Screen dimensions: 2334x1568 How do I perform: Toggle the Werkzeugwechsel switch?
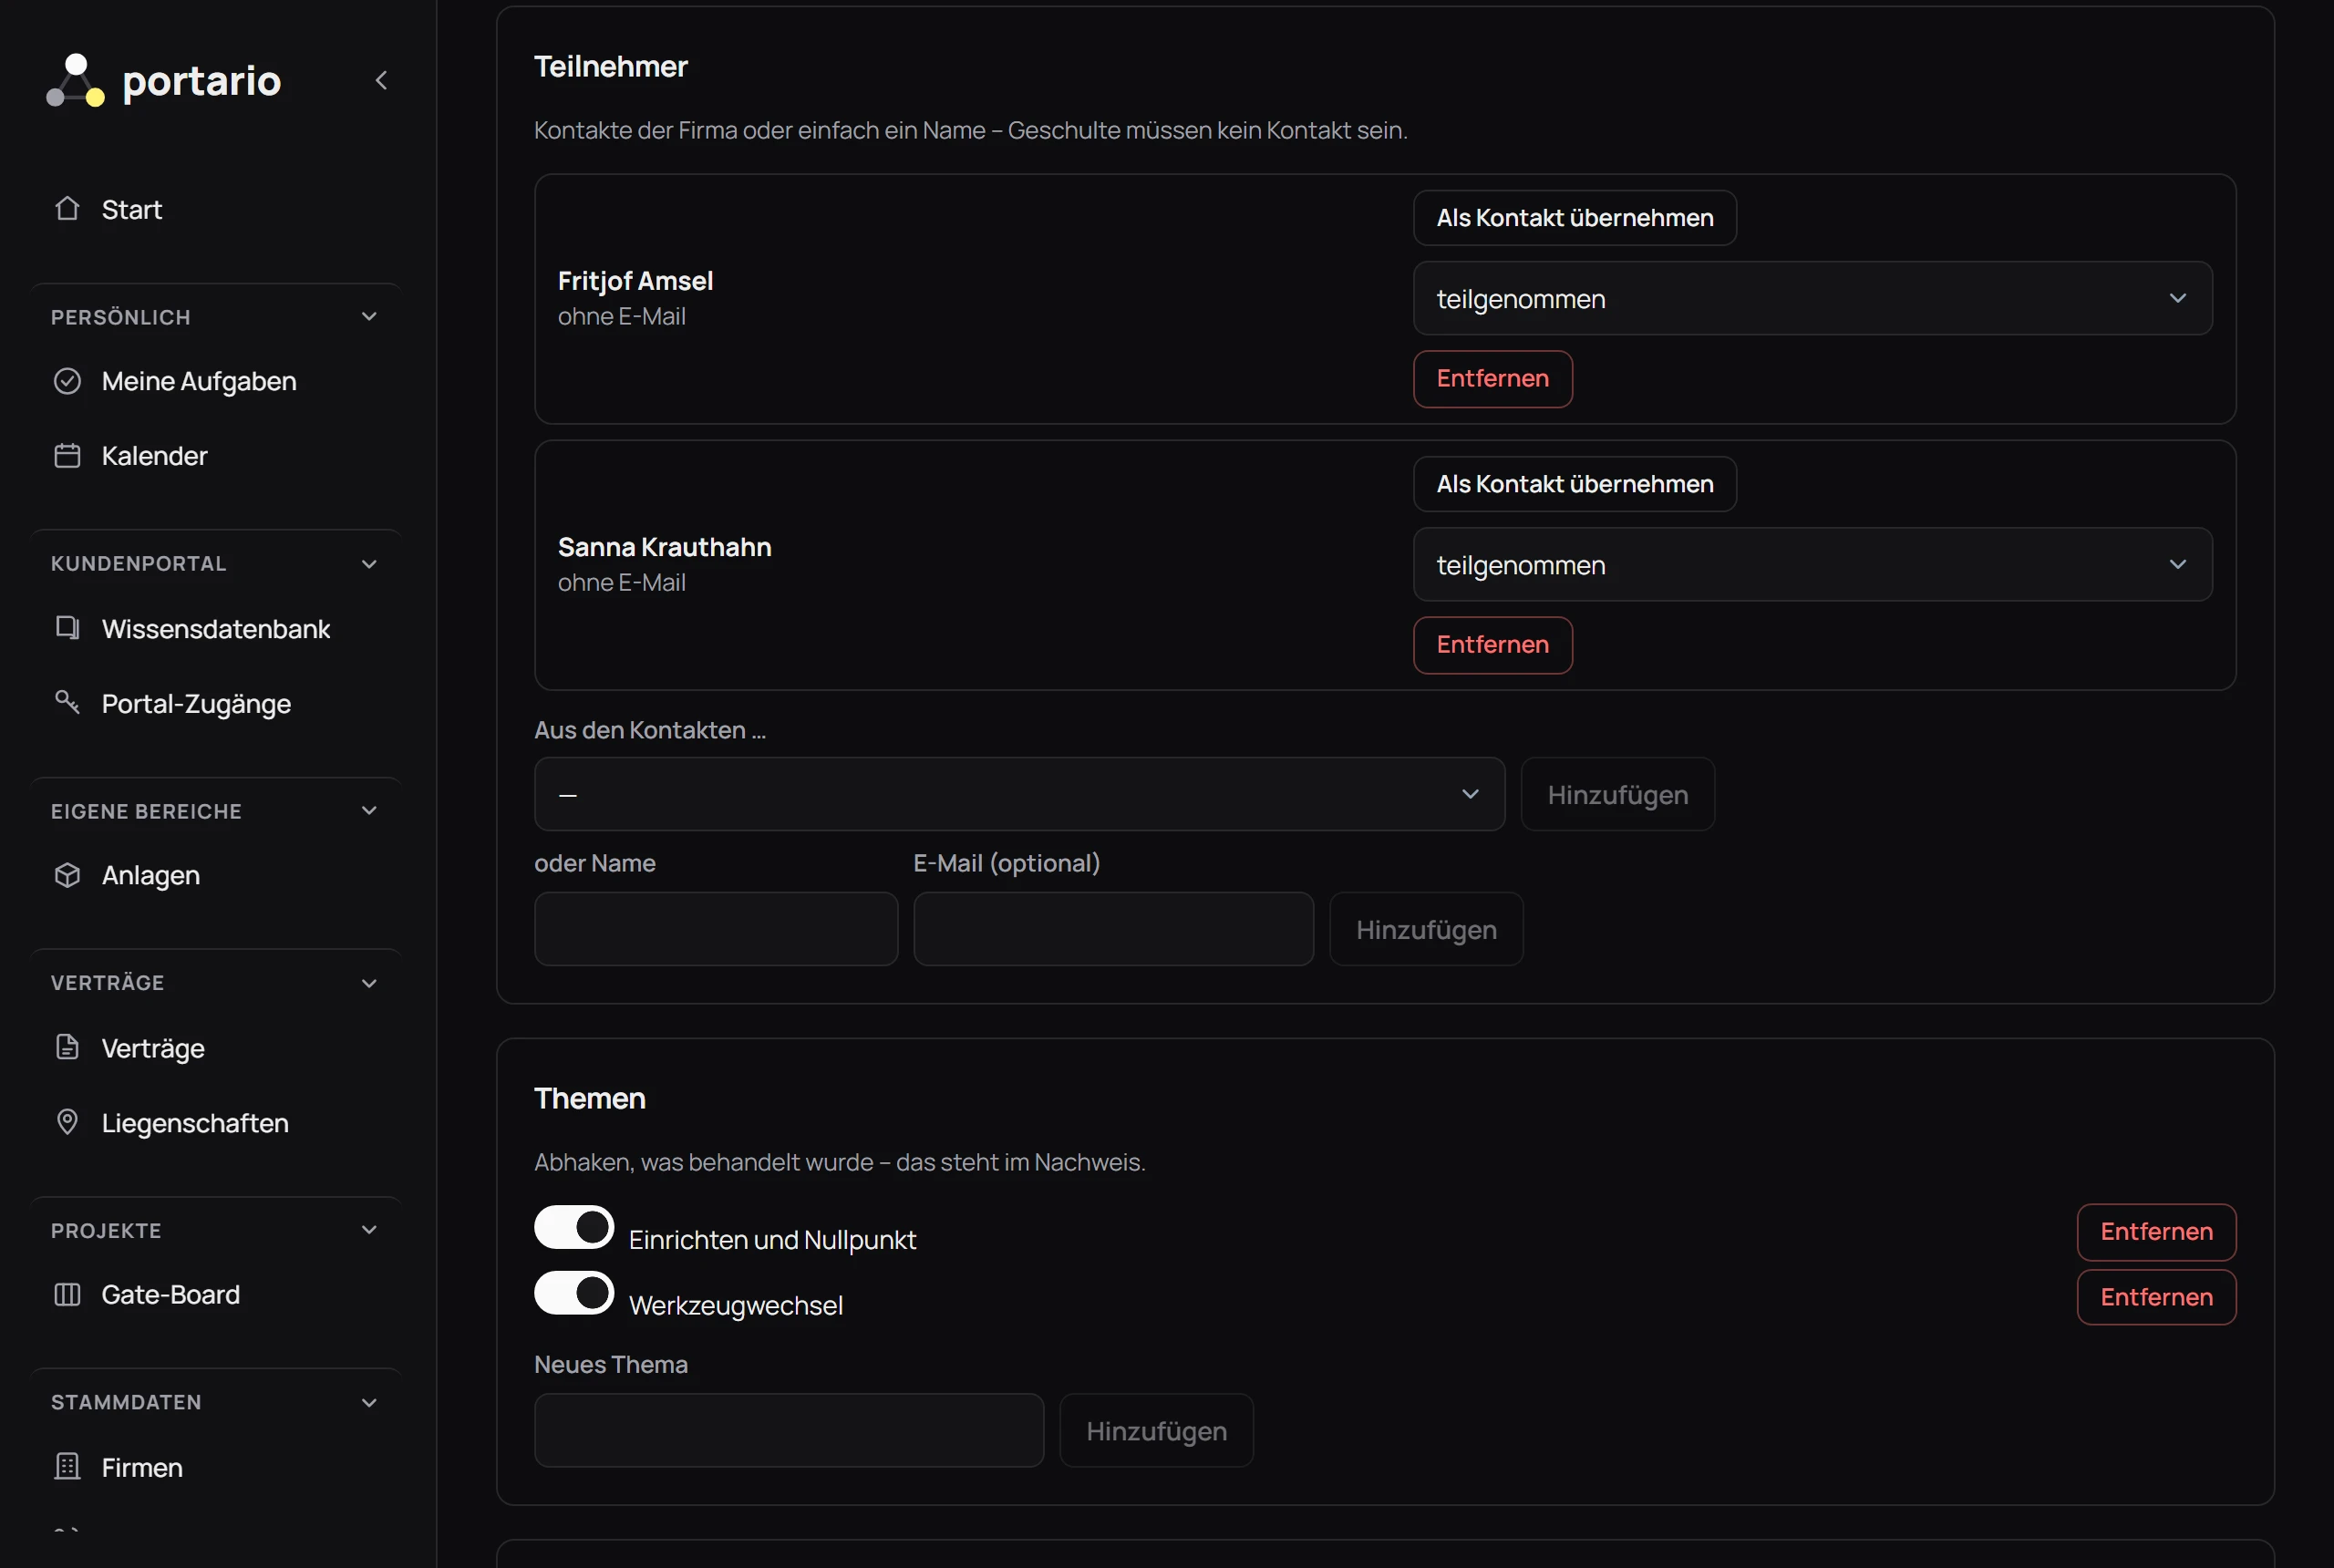(x=574, y=1293)
